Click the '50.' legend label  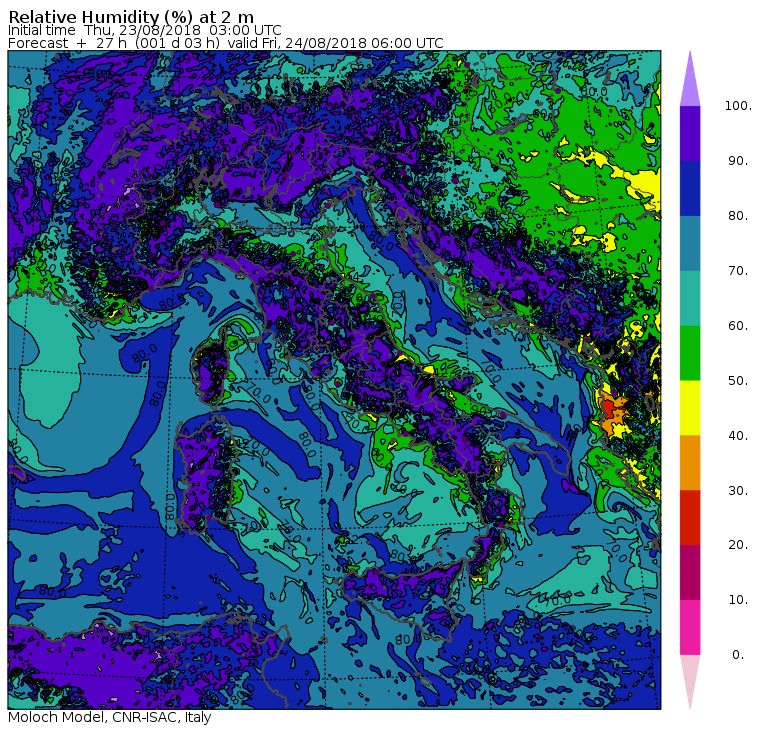point(738,381)
